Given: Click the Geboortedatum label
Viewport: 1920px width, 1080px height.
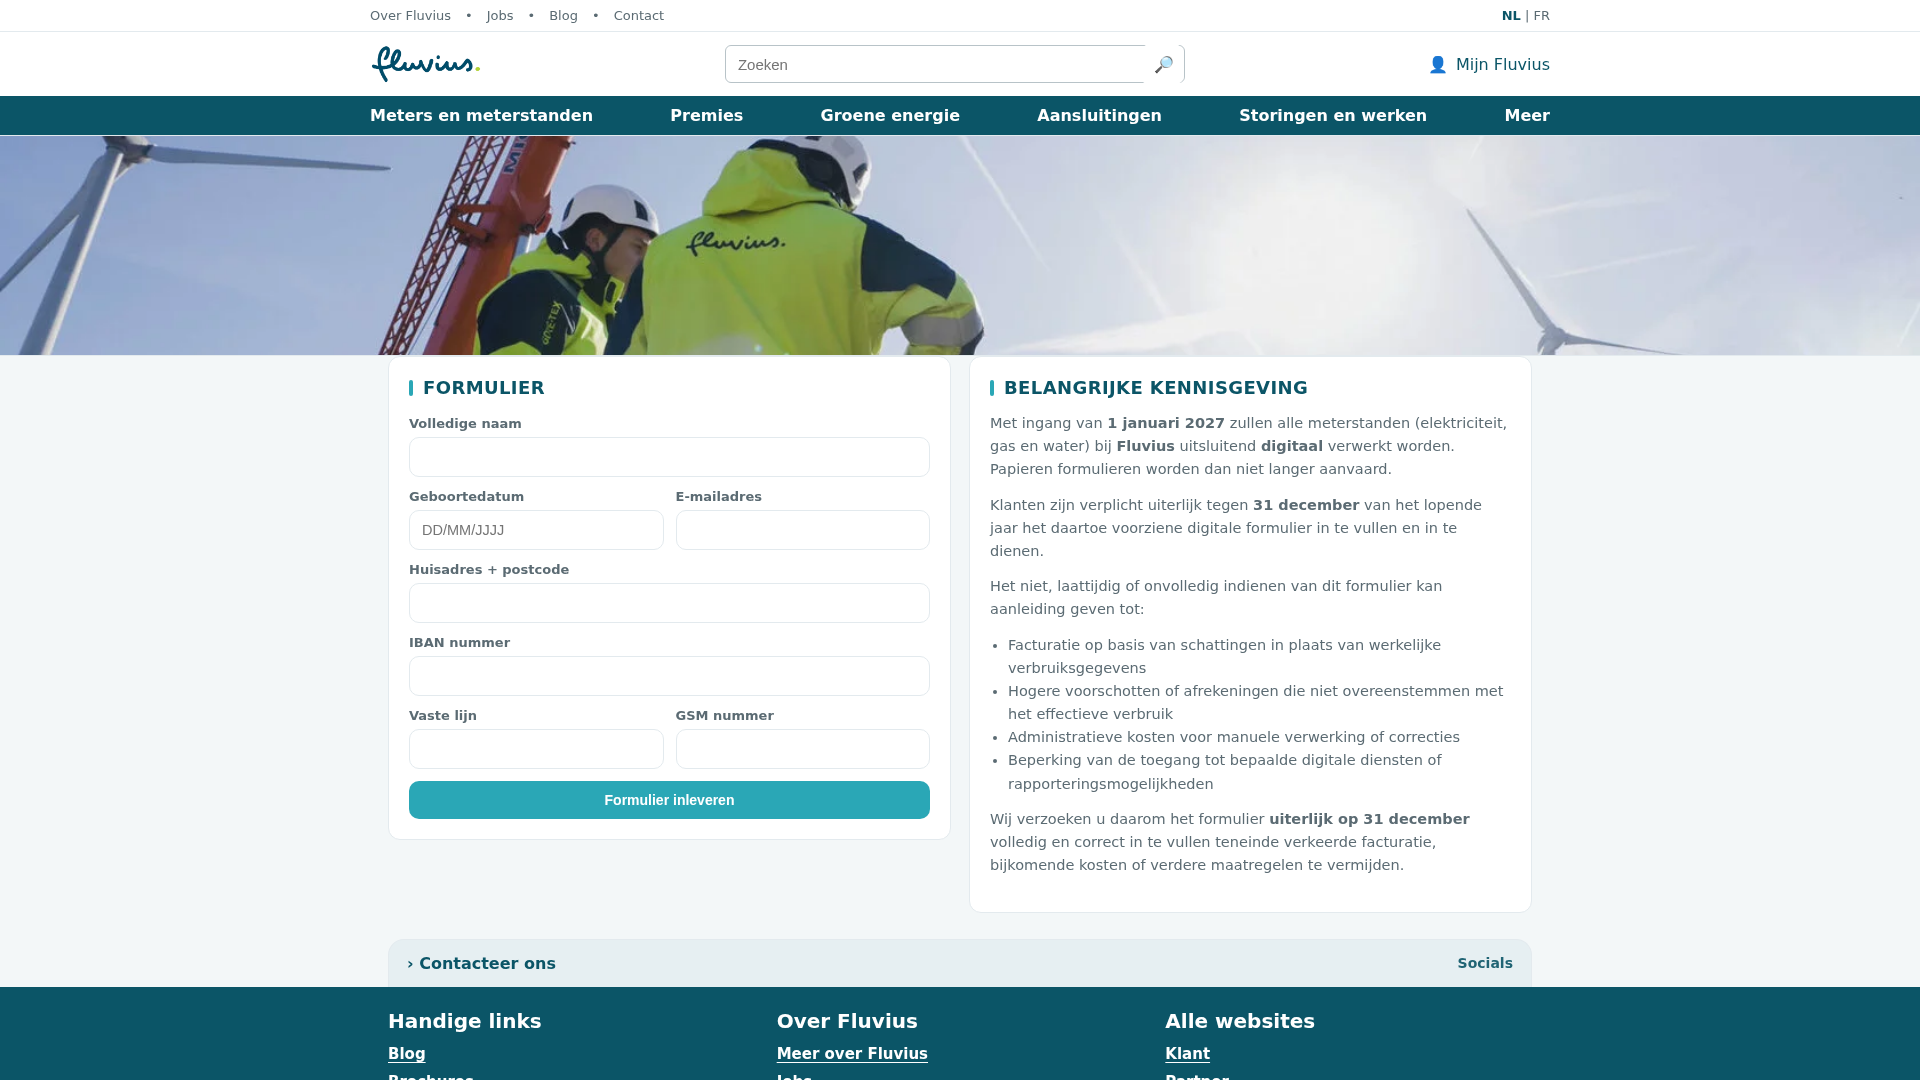Looking at the screenshot, I should [x=466, y=497].
